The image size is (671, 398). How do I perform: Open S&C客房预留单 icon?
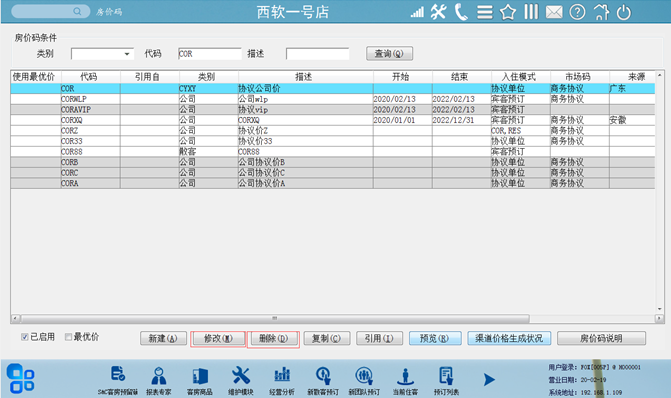point(118,380)
